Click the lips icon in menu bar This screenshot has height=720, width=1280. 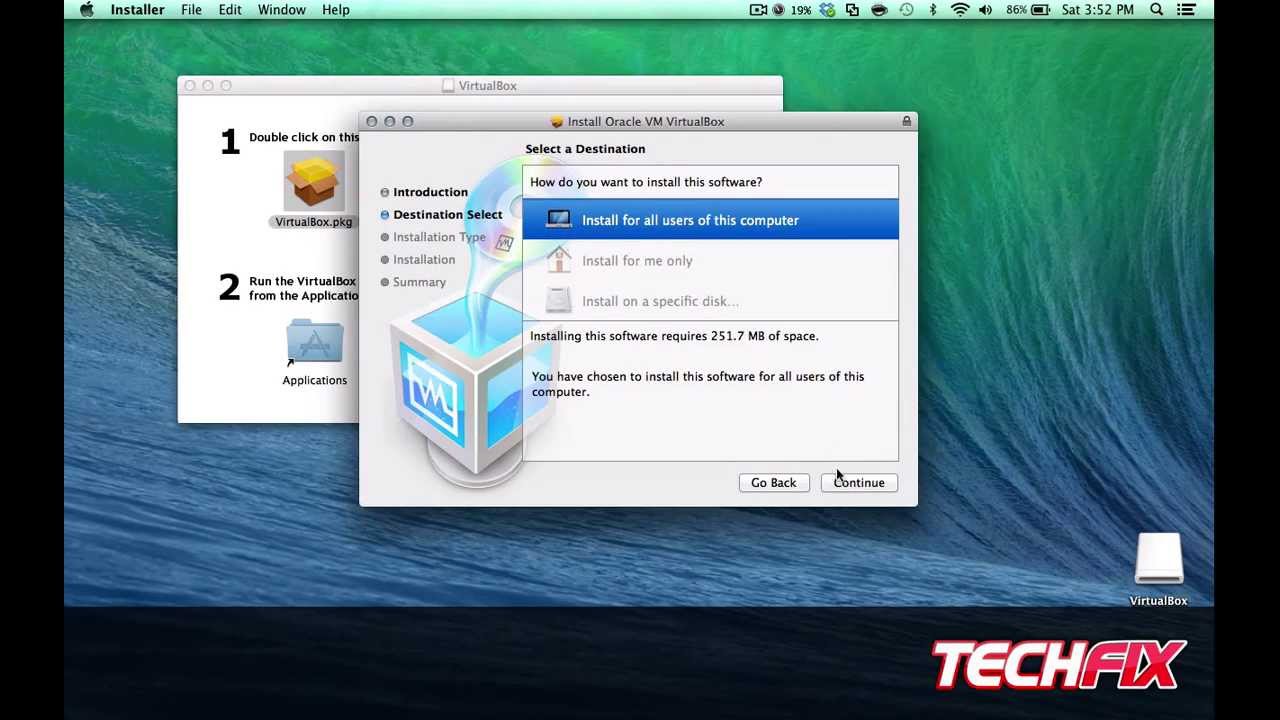click(879, 10)
